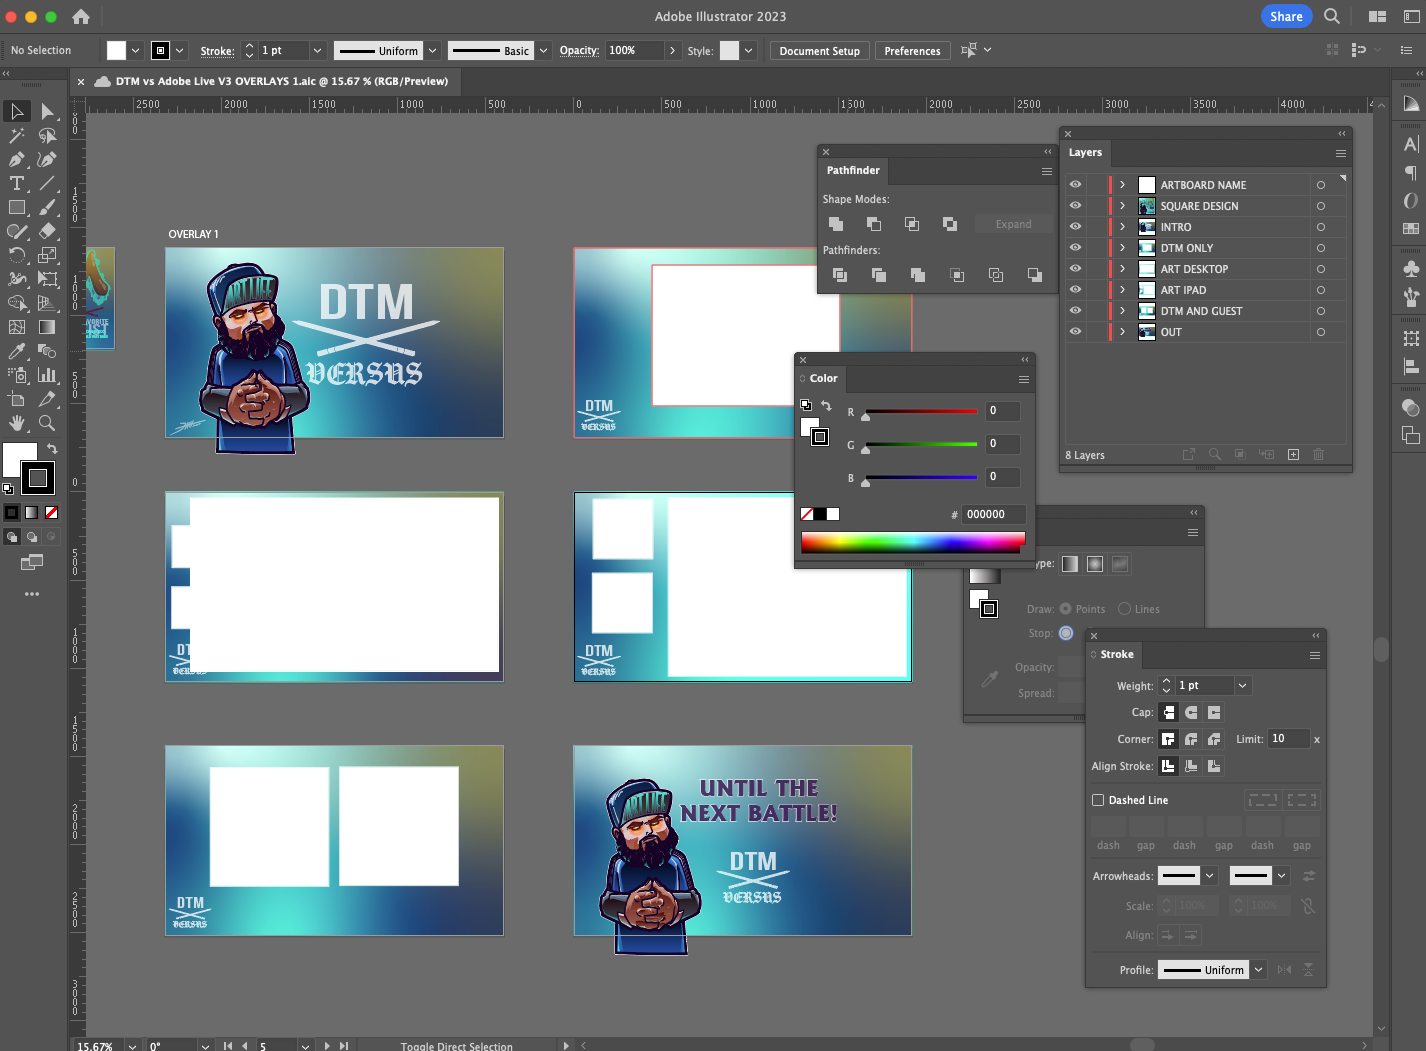Select the Pen tool
1426x1051 pixels.
tap(17, 159)
